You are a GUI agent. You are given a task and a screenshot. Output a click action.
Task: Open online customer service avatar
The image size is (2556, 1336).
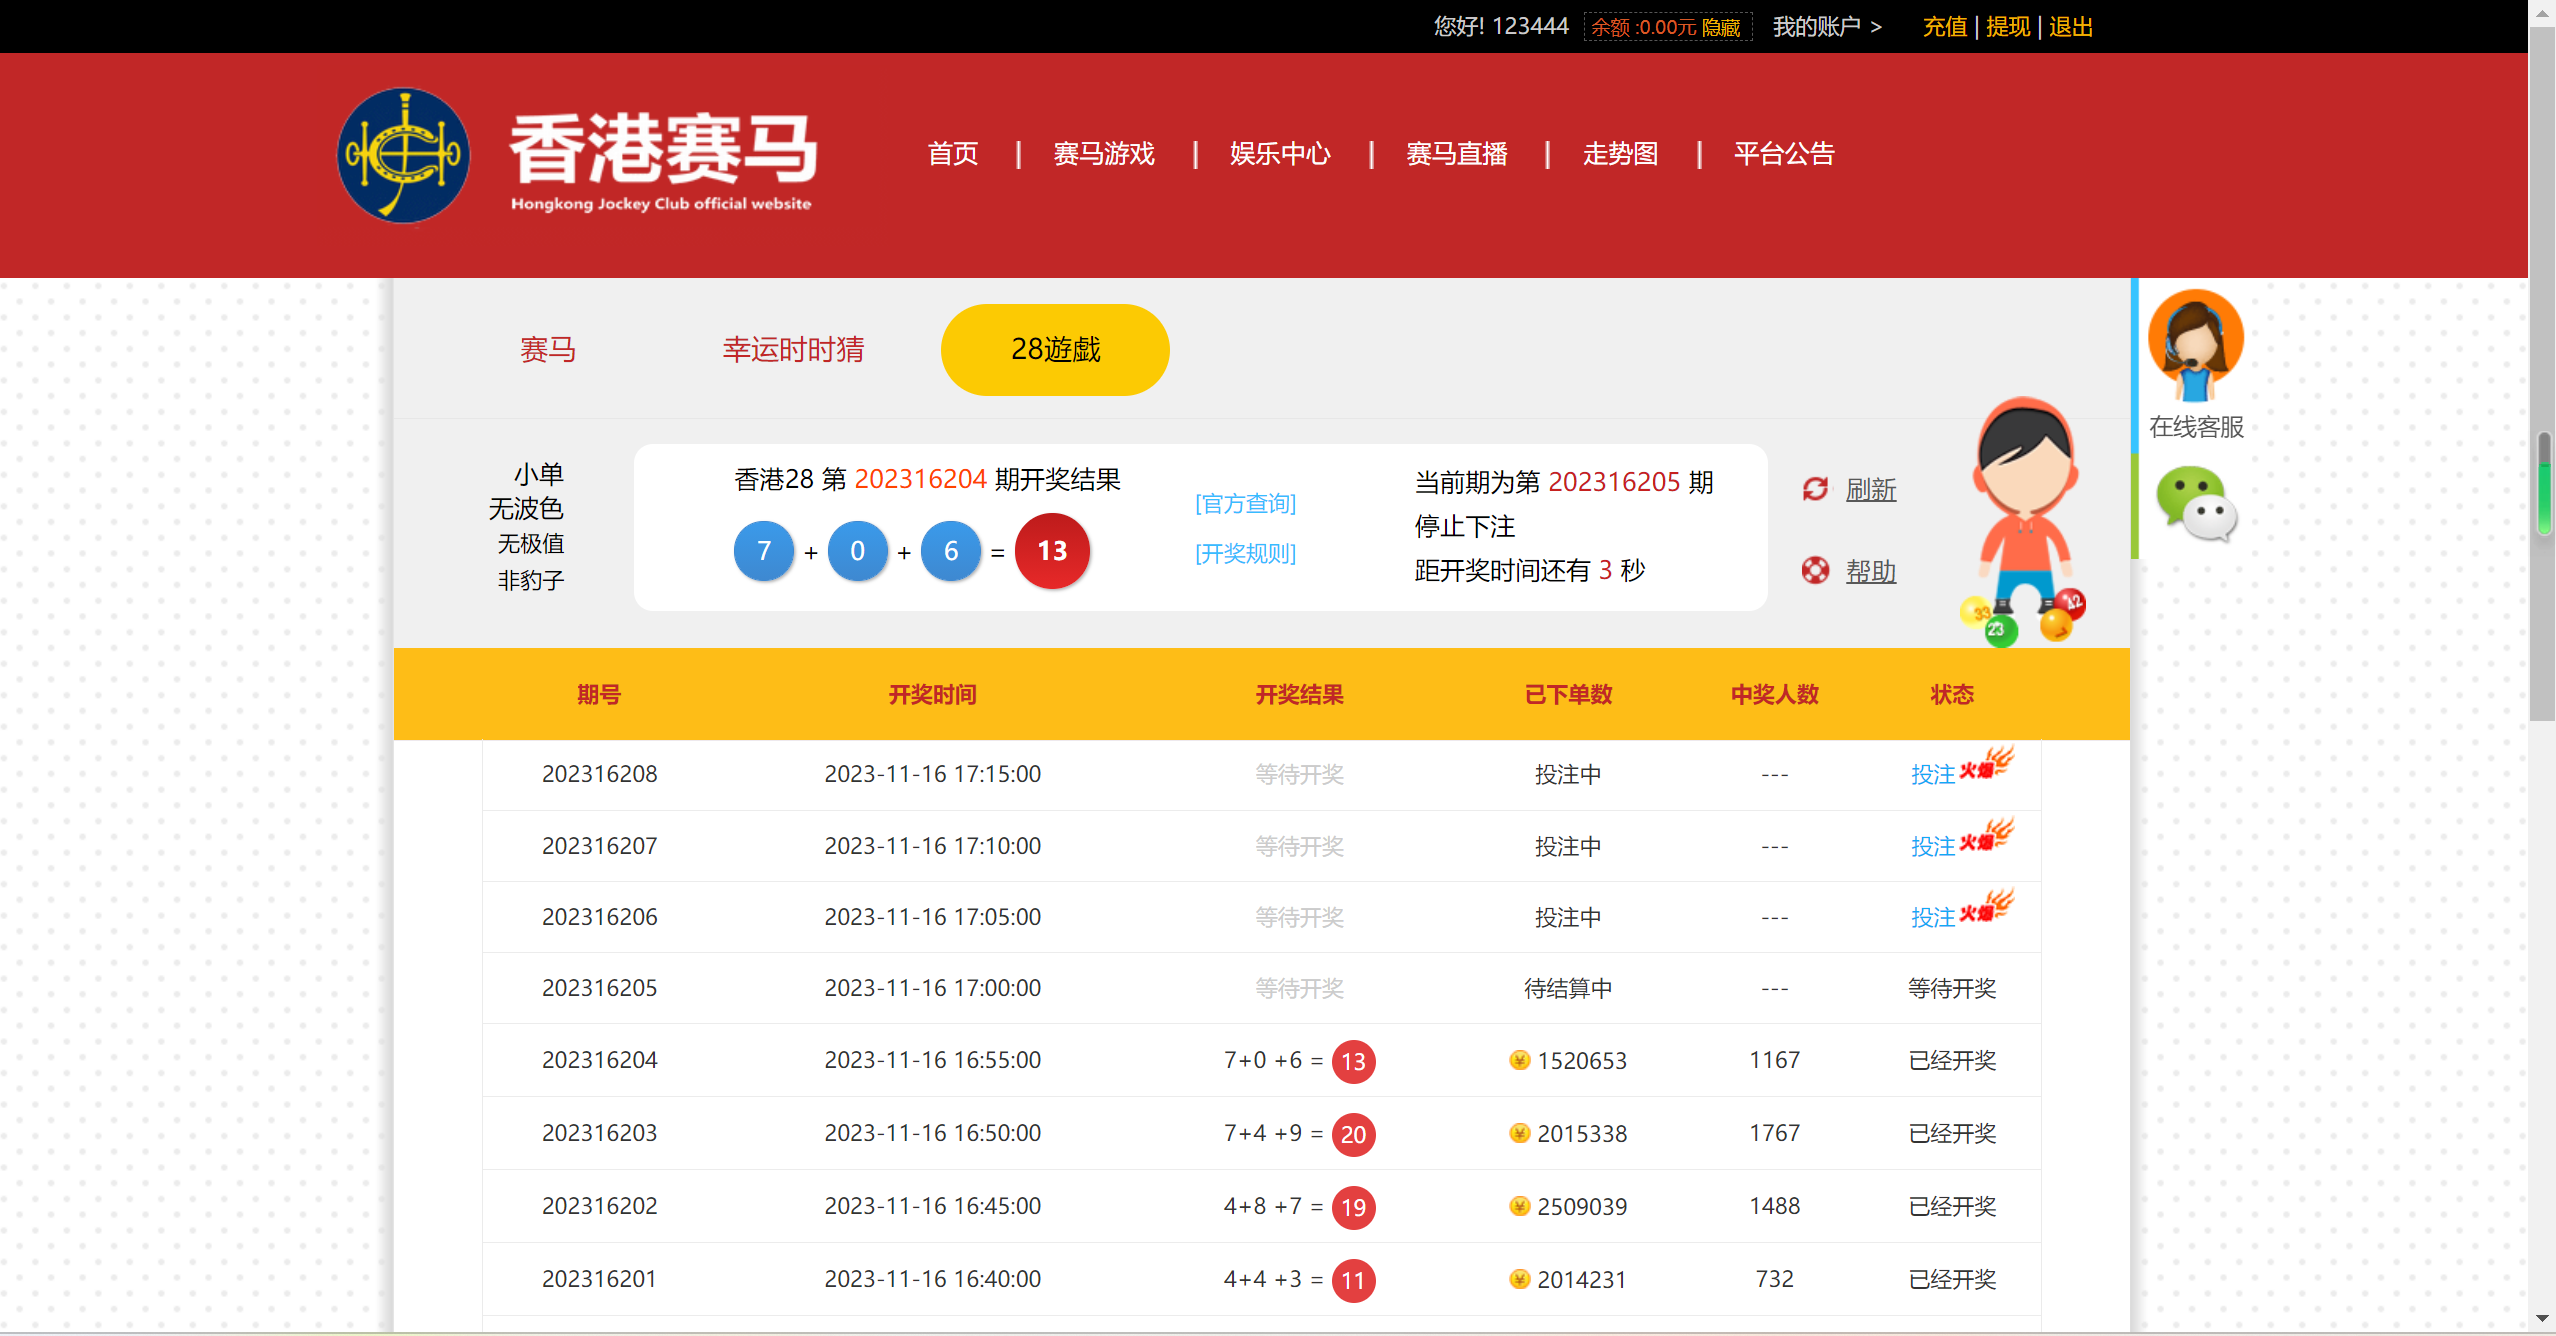[2195, 345]
